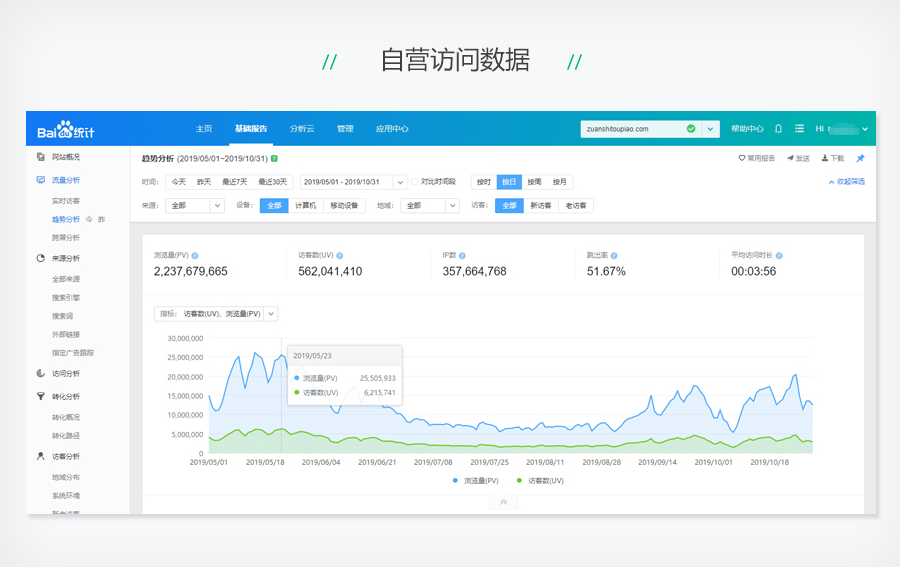Open the Hi user account dropdown

(841, 129)
